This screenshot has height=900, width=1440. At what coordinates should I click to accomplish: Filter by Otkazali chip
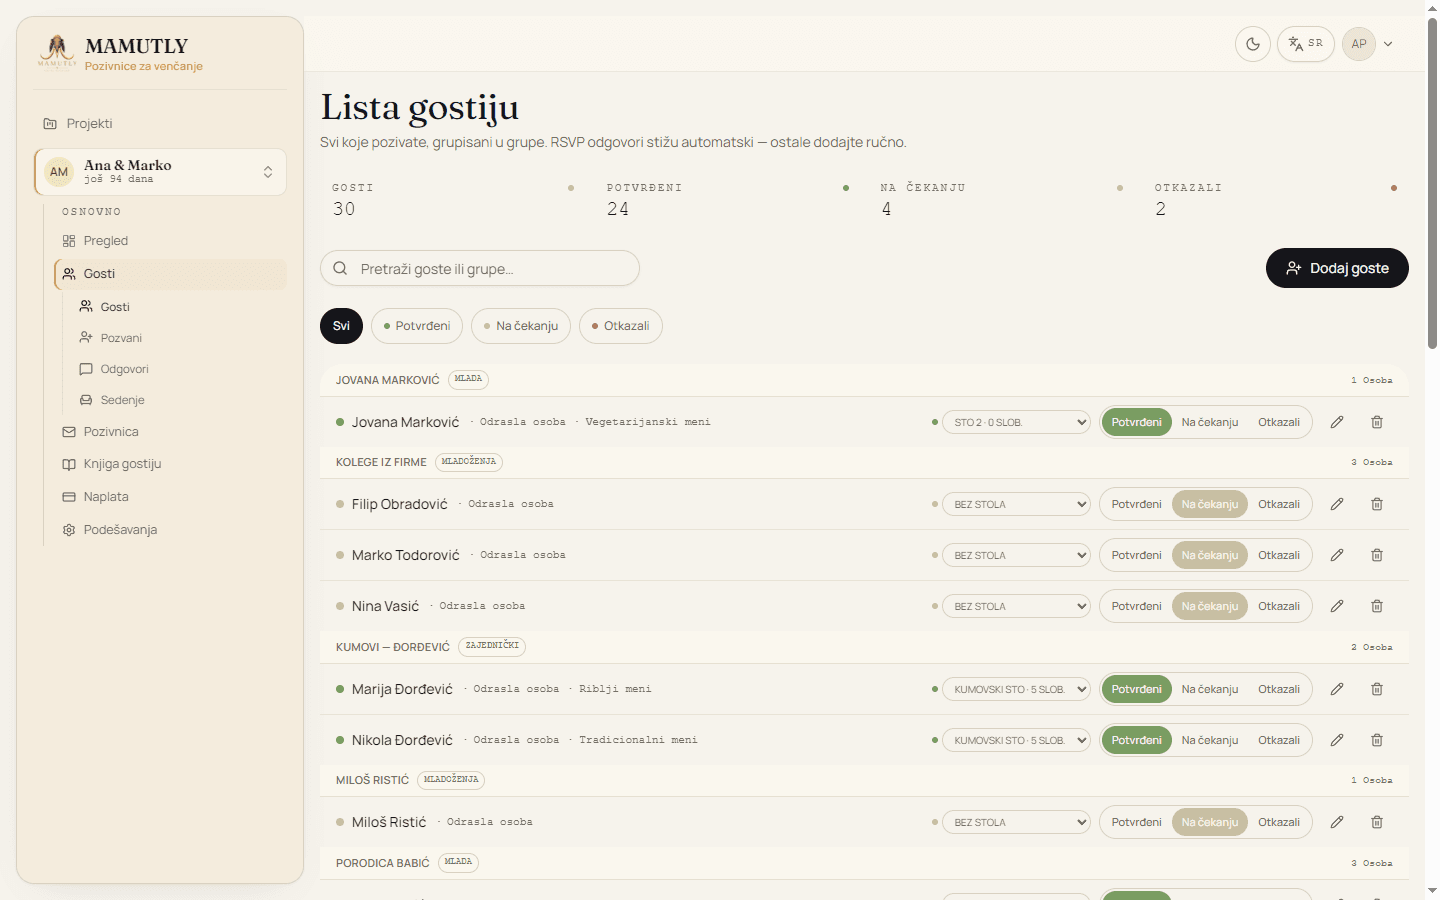click(621, 326)
